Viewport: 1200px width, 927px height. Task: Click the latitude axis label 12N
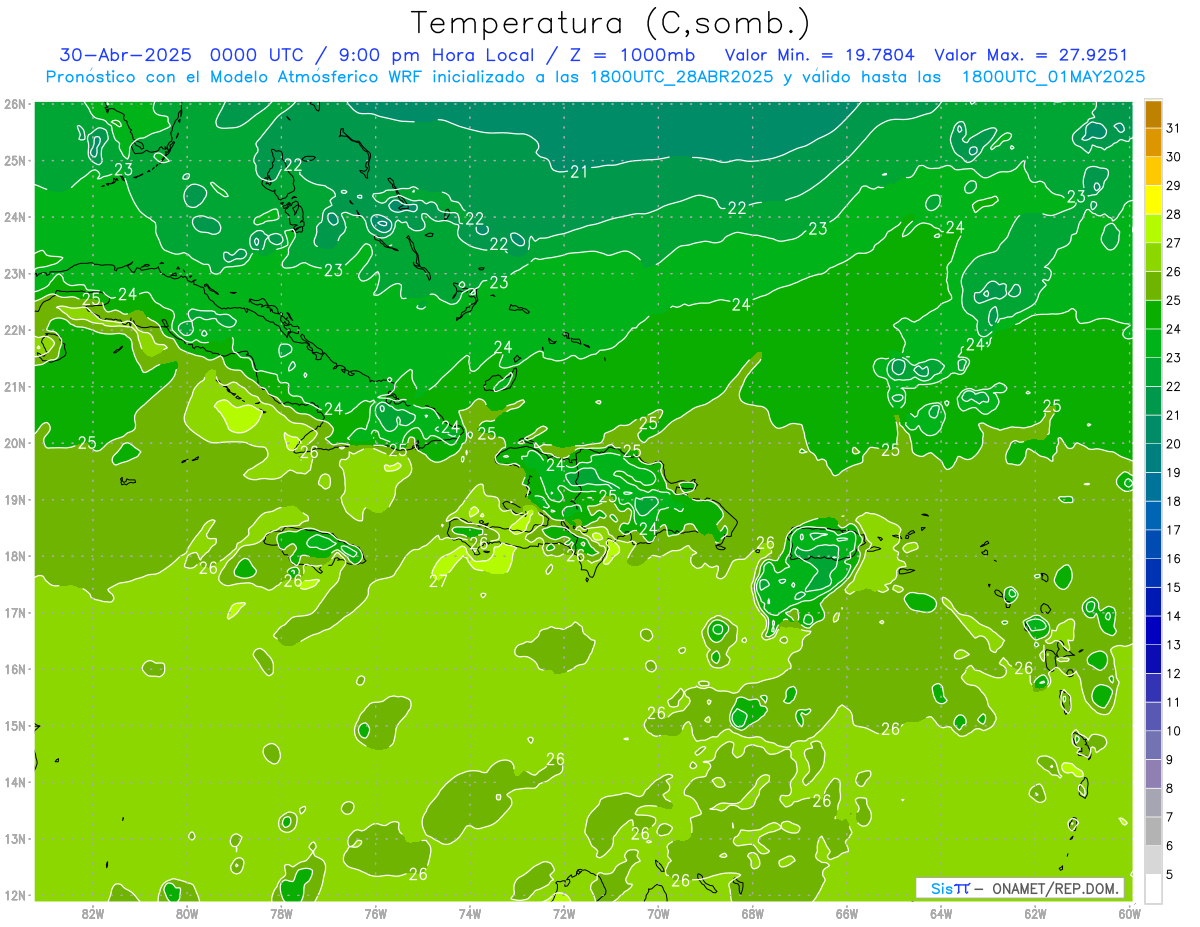[x=14, y=895]
